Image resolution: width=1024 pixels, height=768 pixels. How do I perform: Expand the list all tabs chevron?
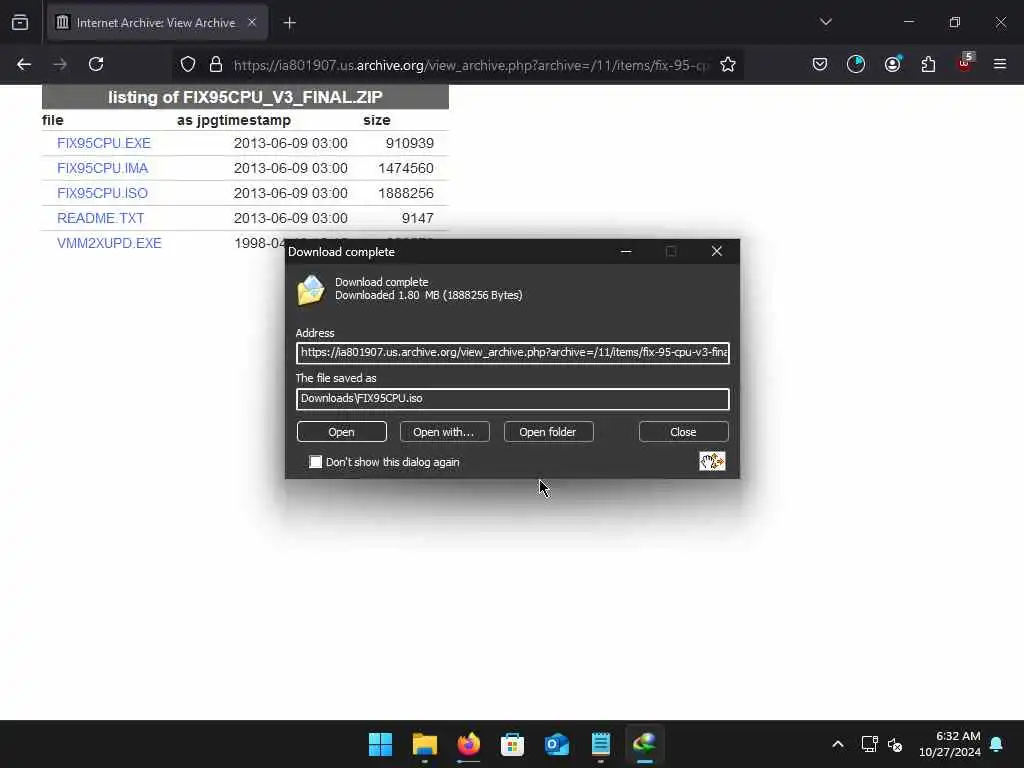(825, 22)
